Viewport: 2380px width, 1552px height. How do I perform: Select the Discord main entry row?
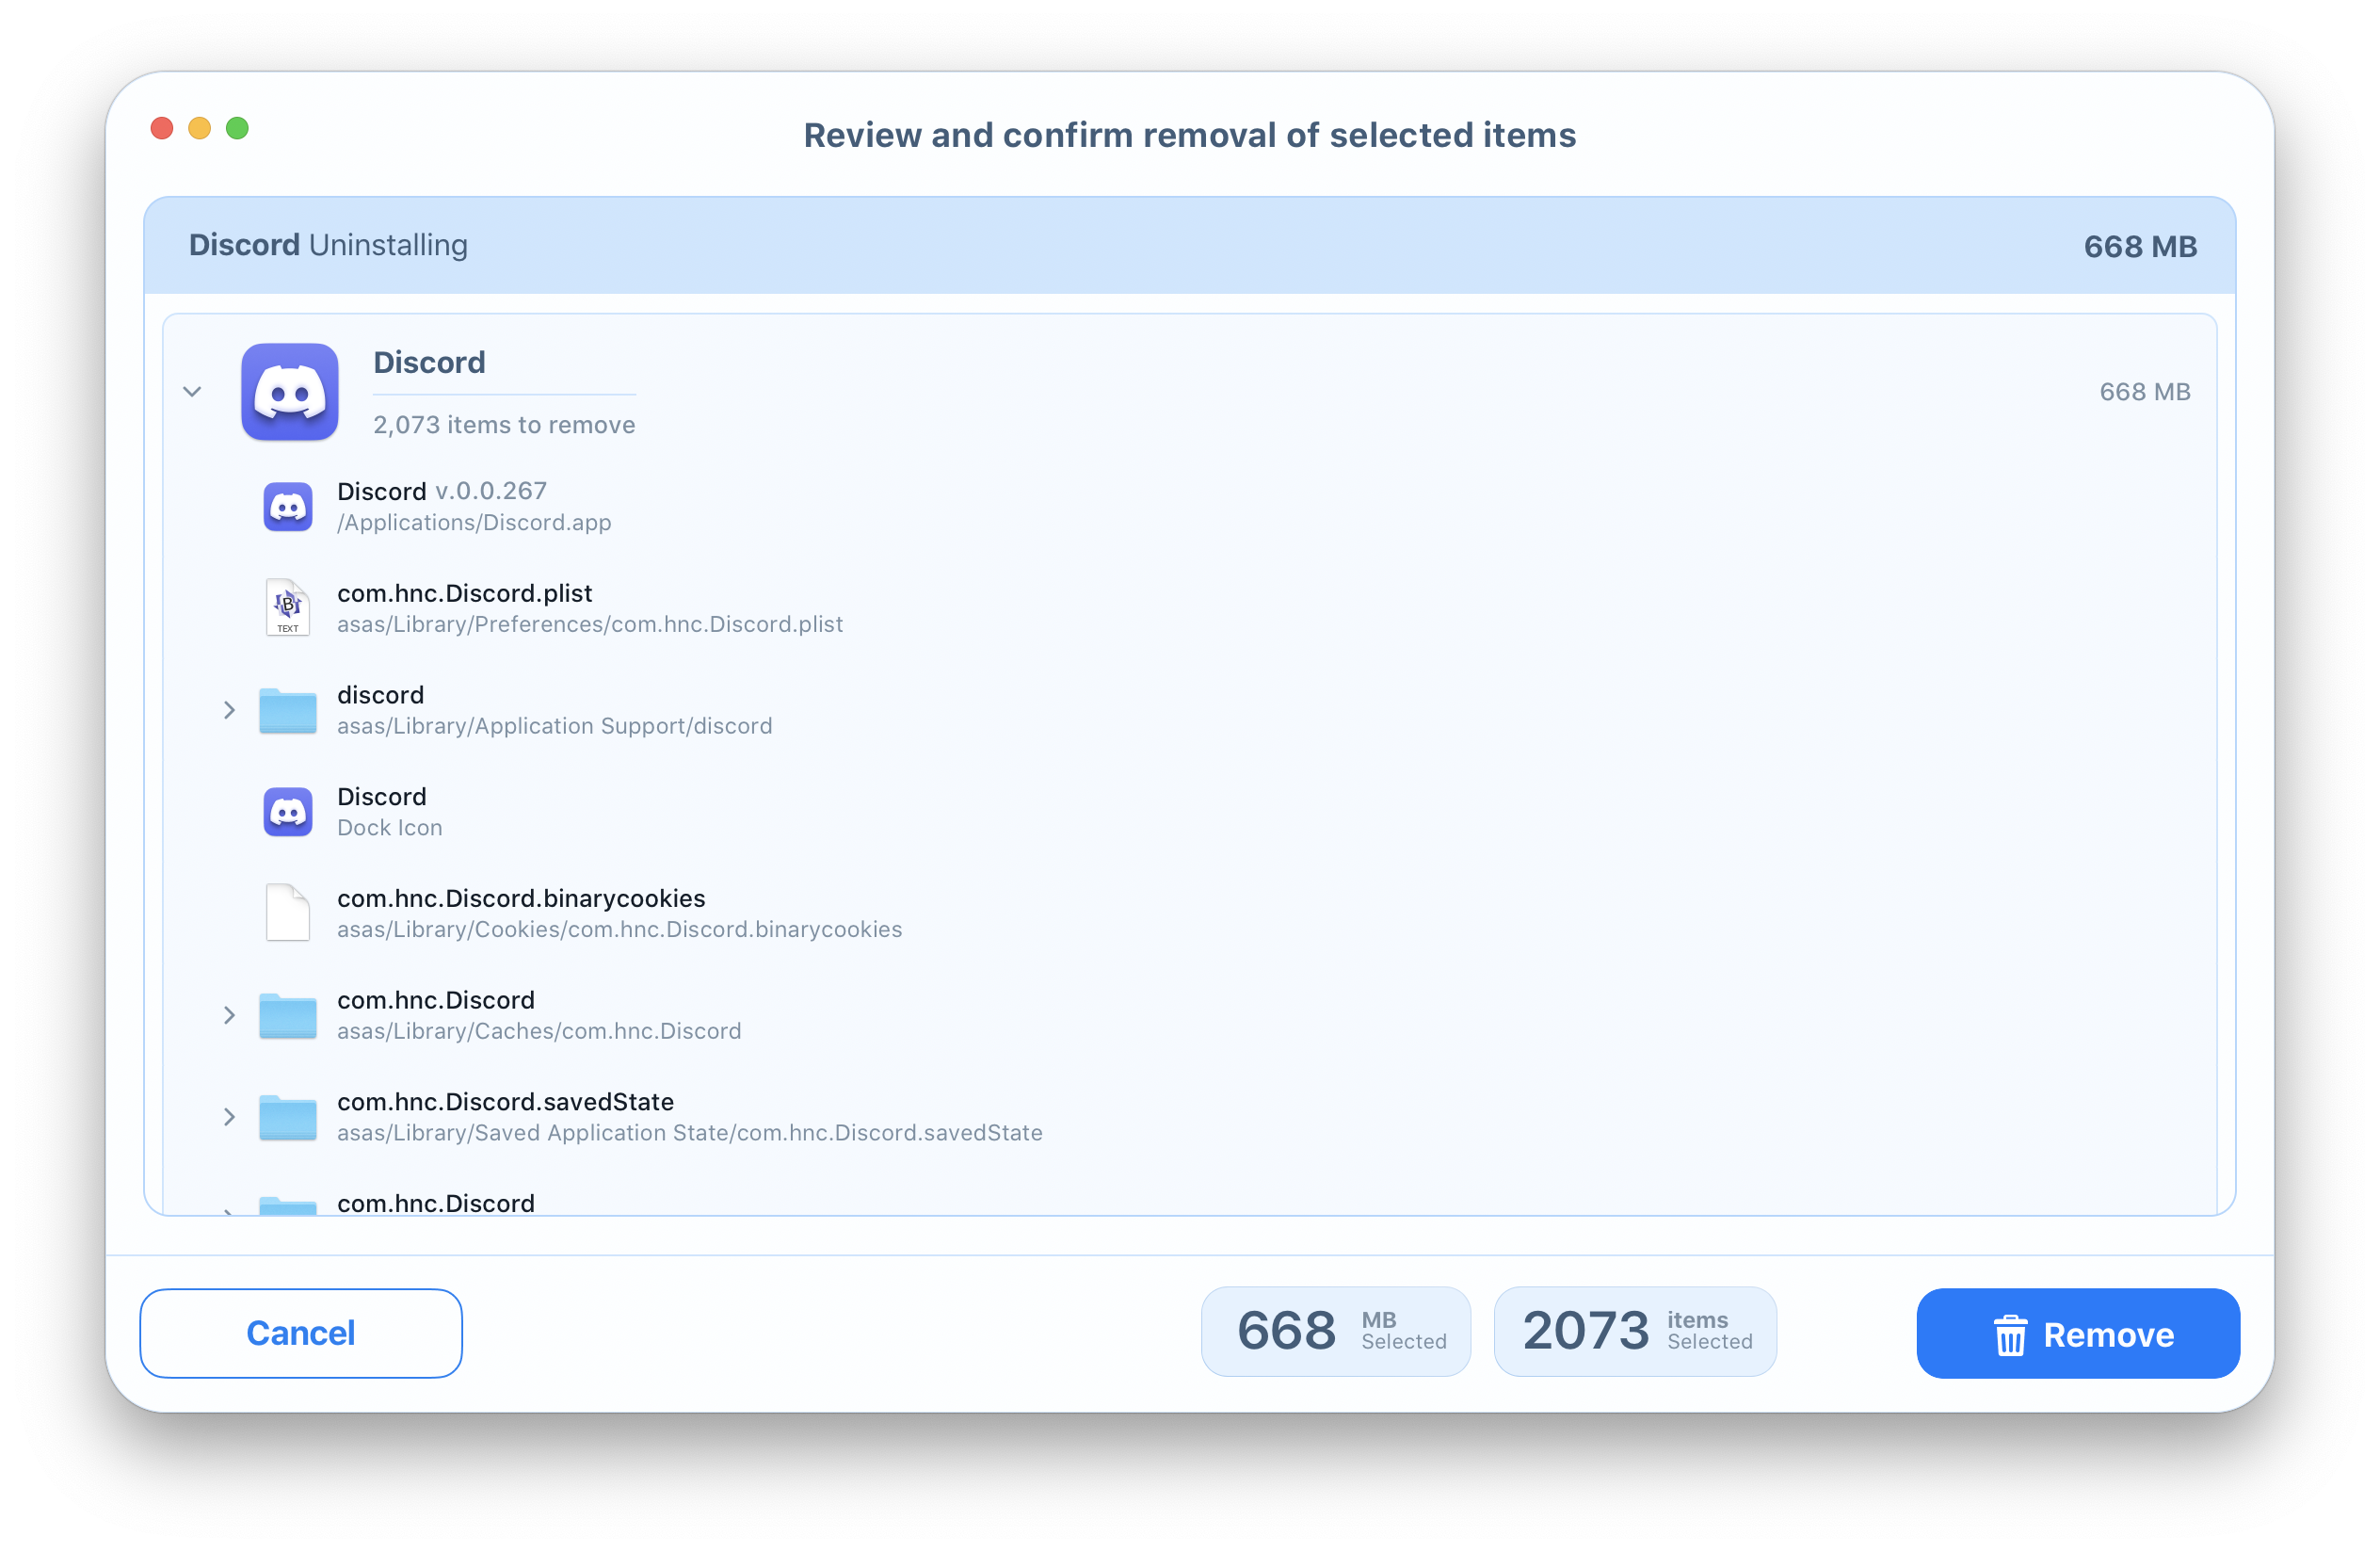coord(1190,391)
